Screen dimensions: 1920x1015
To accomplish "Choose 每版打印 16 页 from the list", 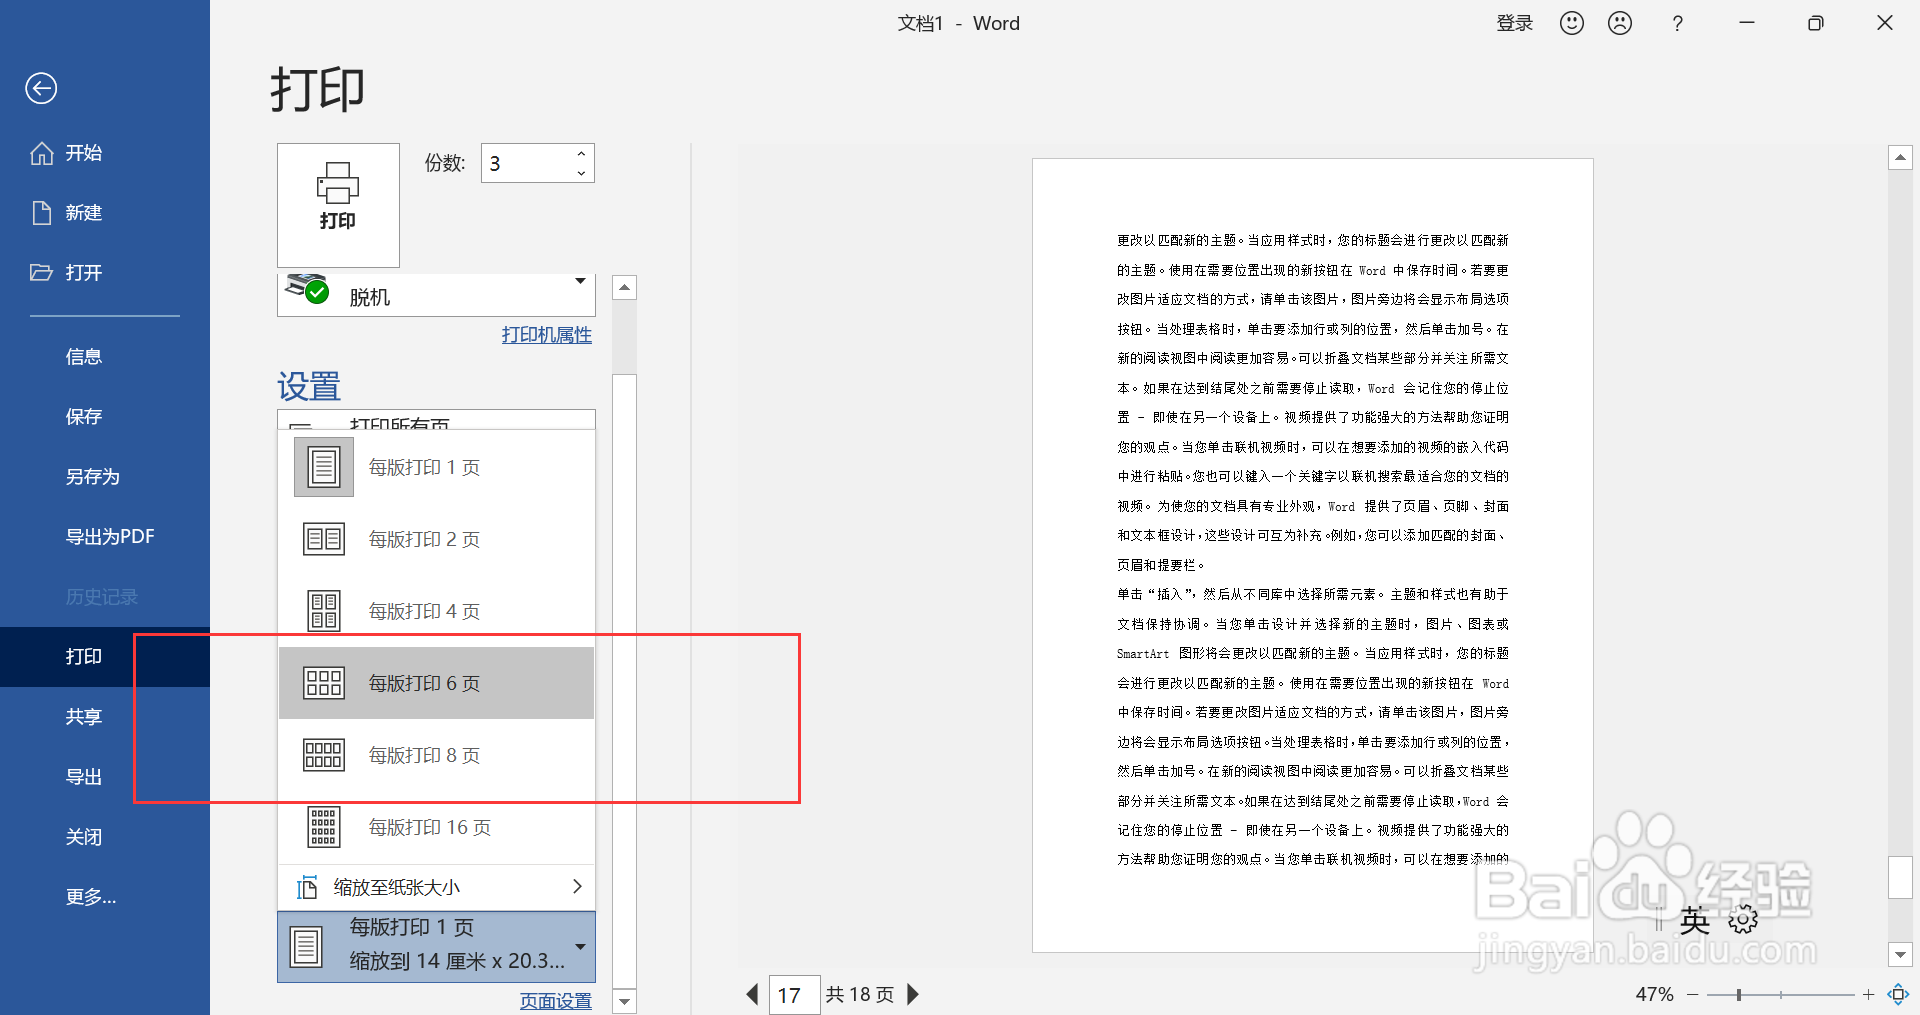I will [436, 827].
